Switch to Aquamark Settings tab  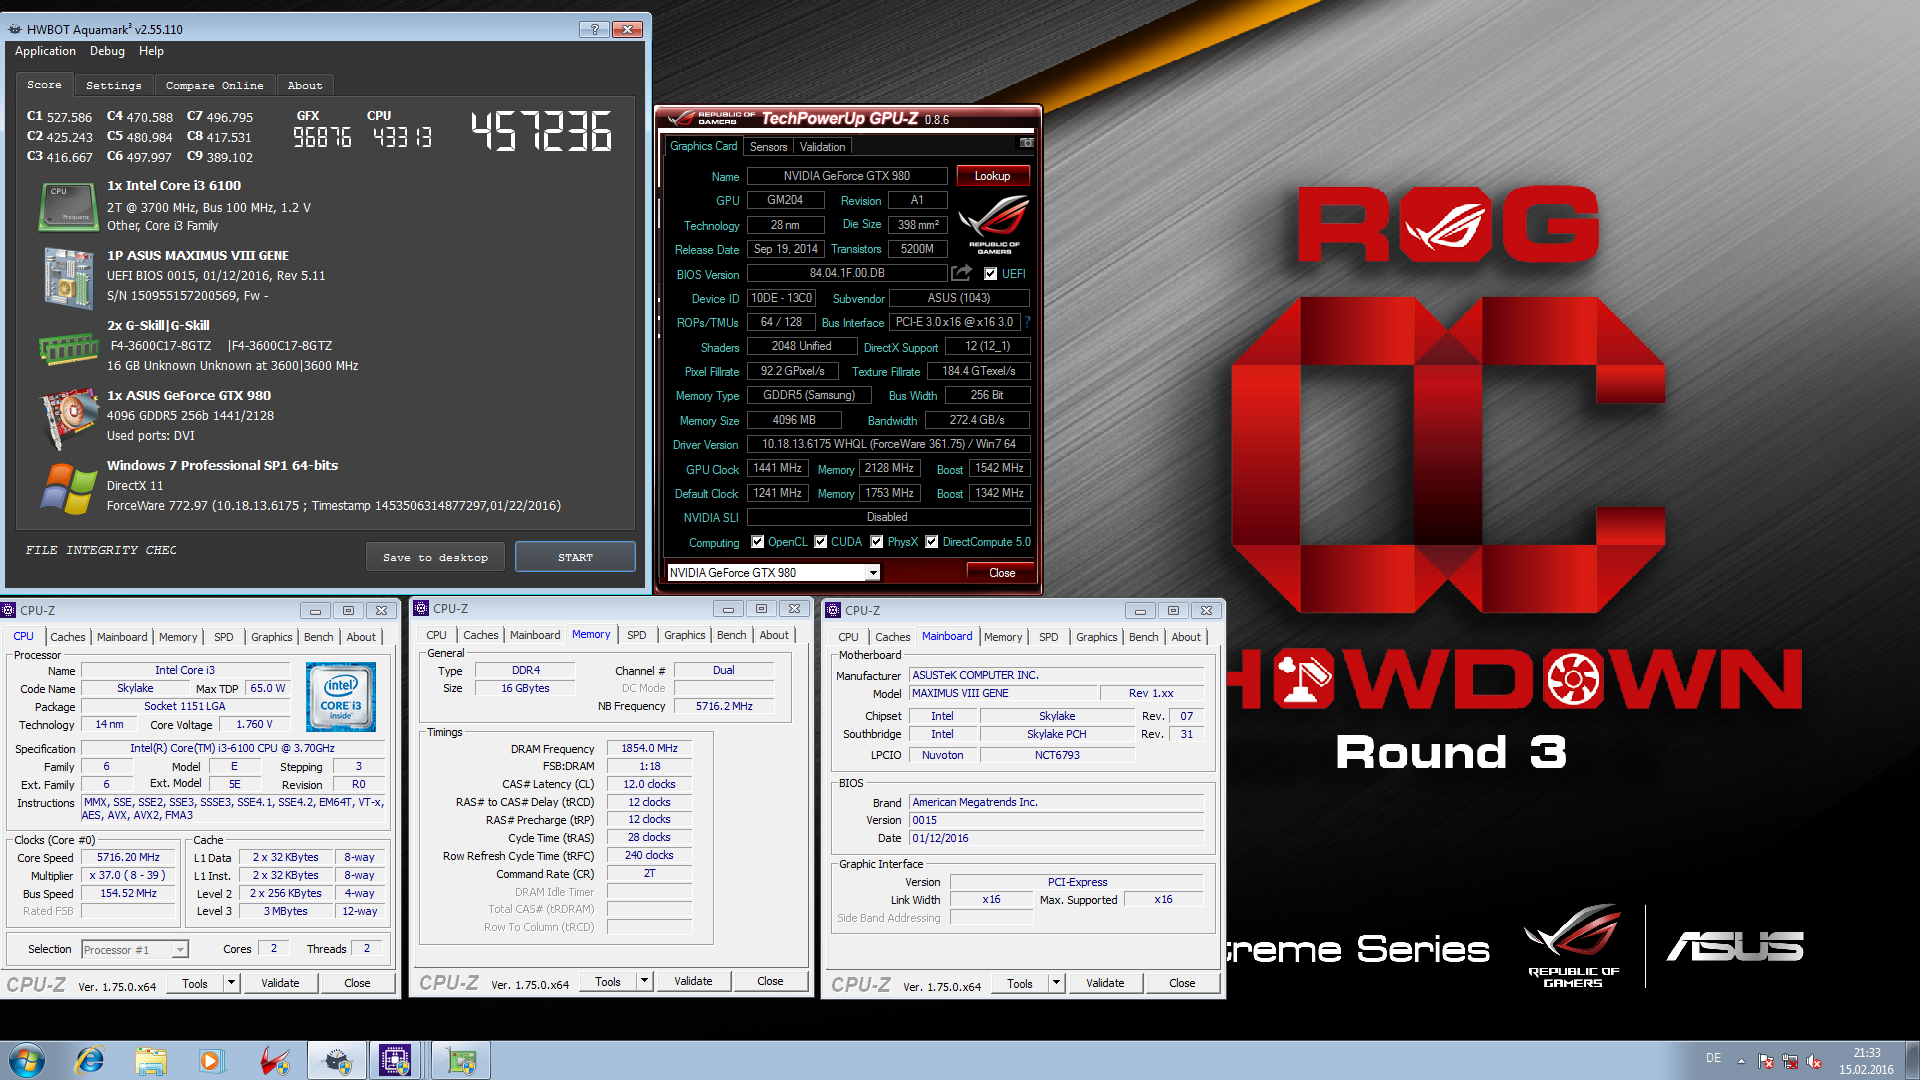(113, 85)
